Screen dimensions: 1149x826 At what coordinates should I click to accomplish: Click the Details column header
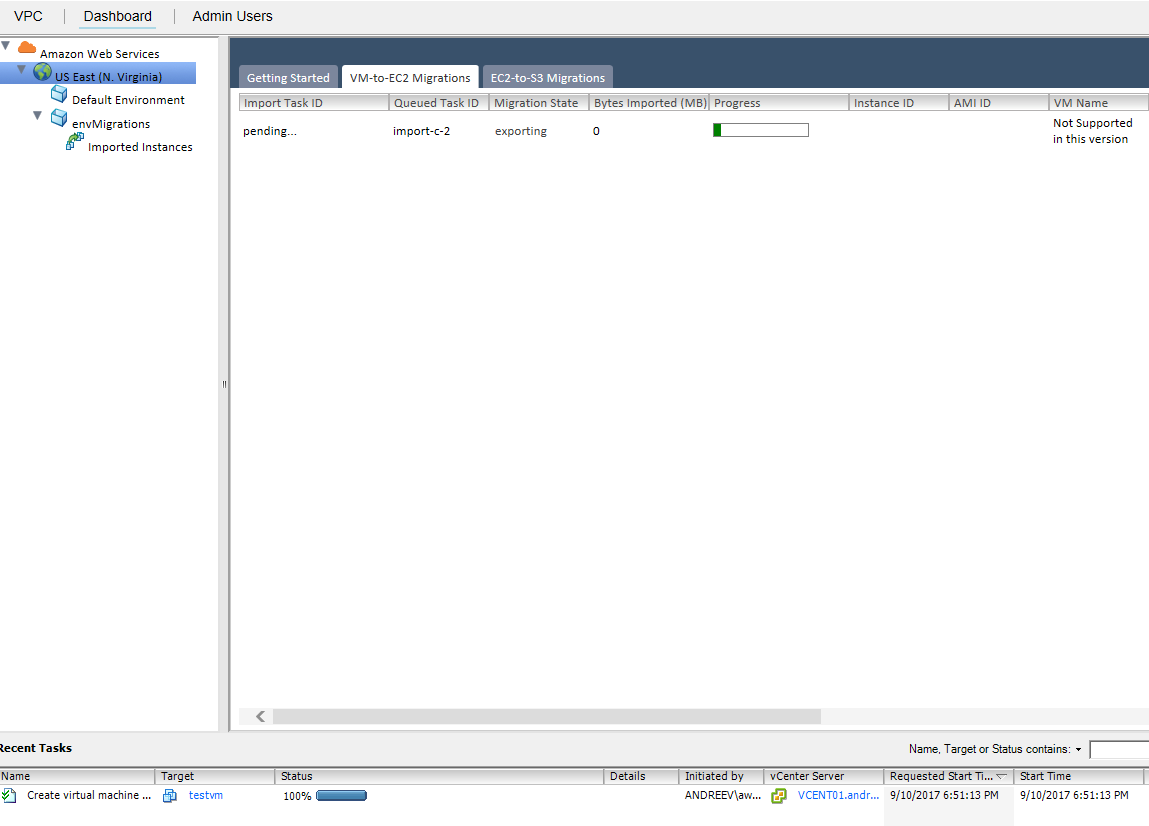pos(641,776)
